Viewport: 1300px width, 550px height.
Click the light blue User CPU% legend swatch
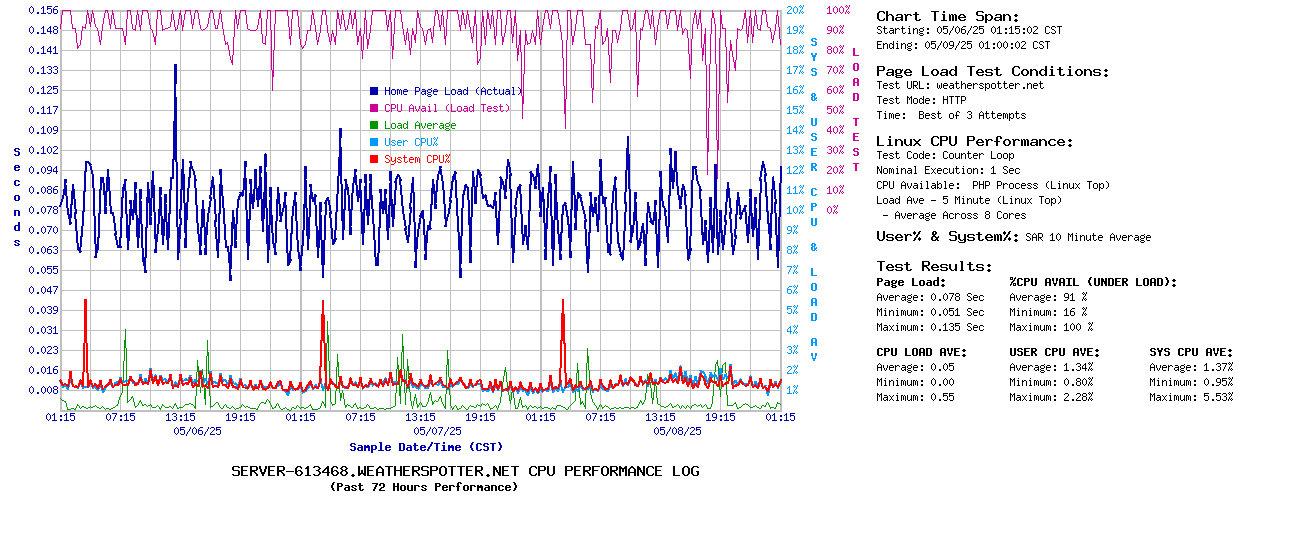click(374, 142)
